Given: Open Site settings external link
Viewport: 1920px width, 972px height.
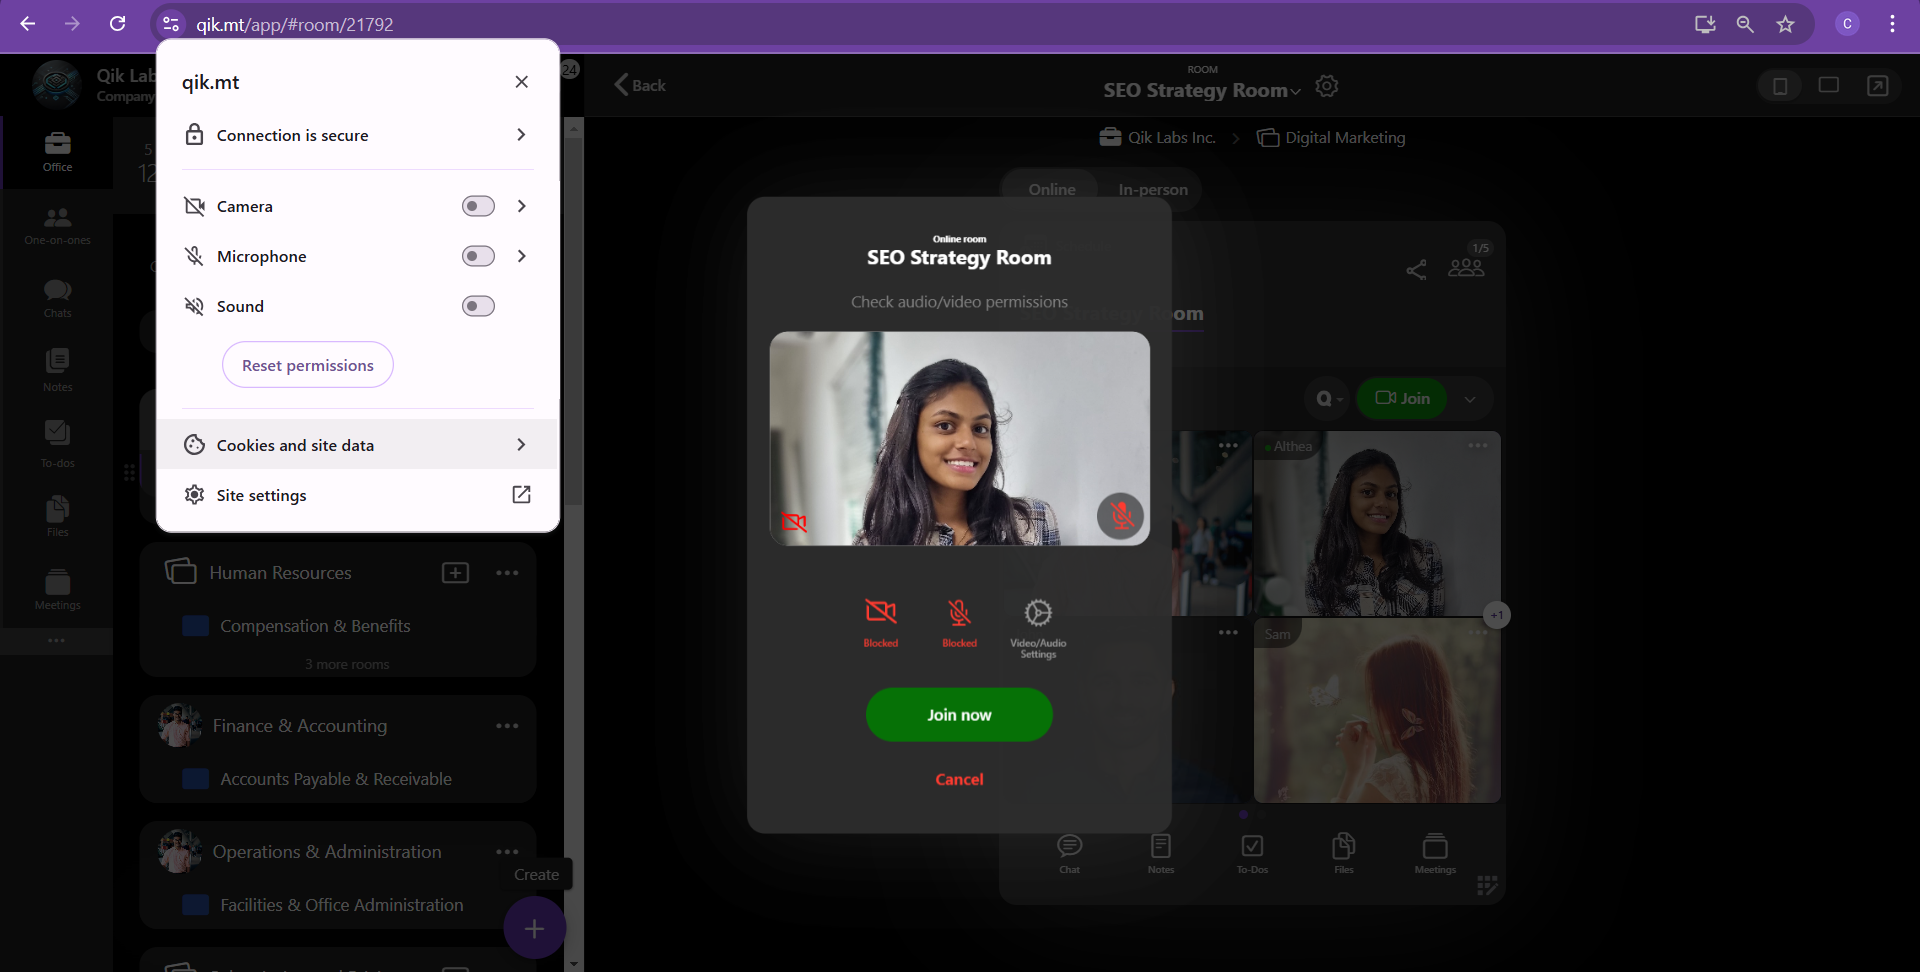Looking at the screenshot, I should coord(521,495).
